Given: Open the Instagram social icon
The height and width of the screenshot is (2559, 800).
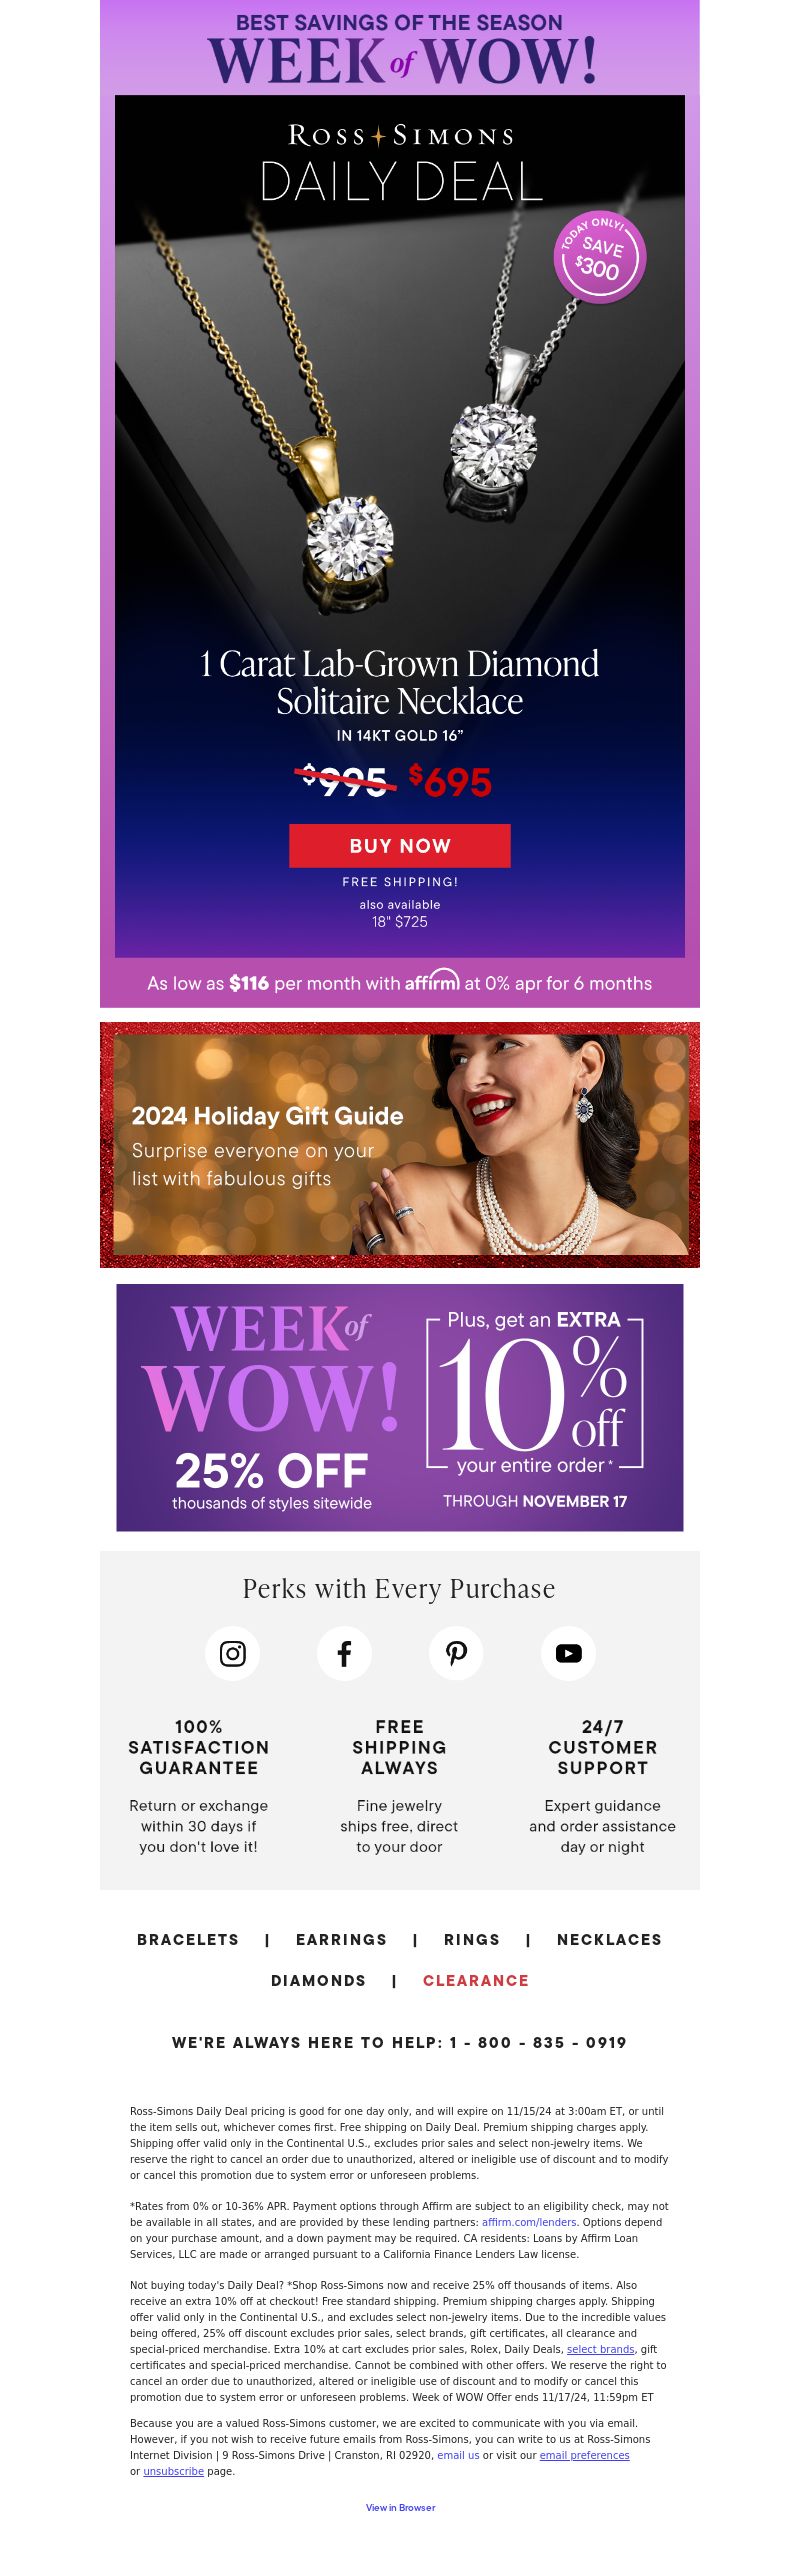Looking at the screenshot, I should pyautogui.click(x=233, y=1653).
